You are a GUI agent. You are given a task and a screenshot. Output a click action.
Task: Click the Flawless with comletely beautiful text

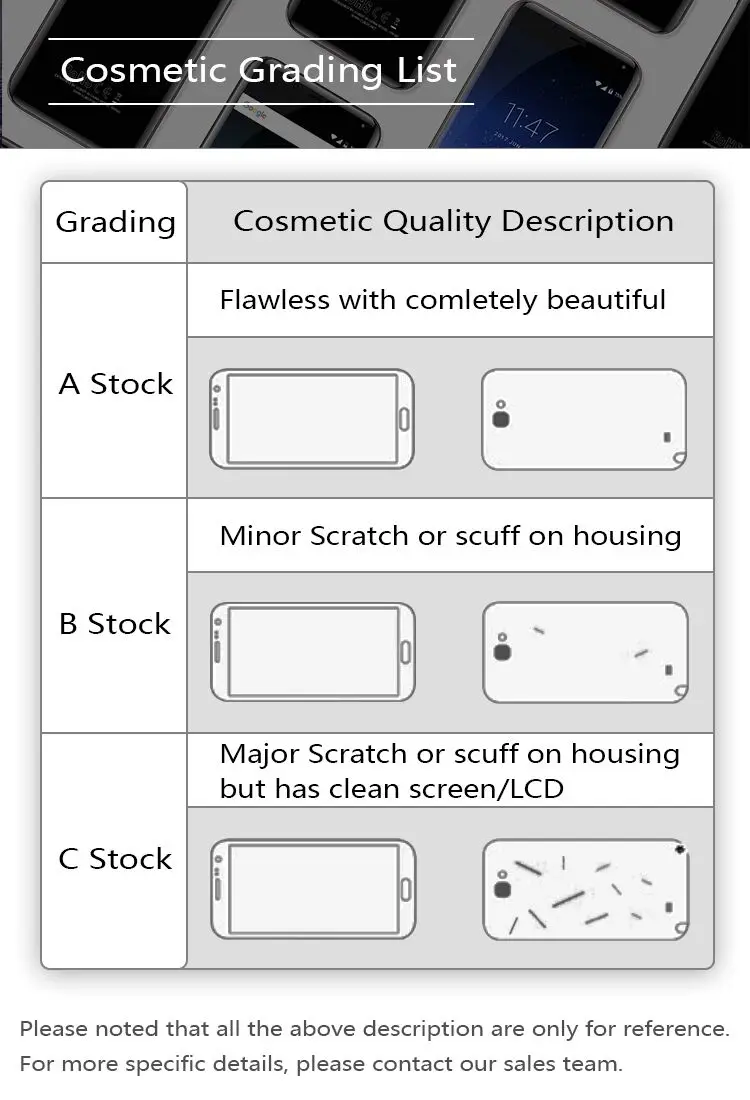(x=443, y=300)
